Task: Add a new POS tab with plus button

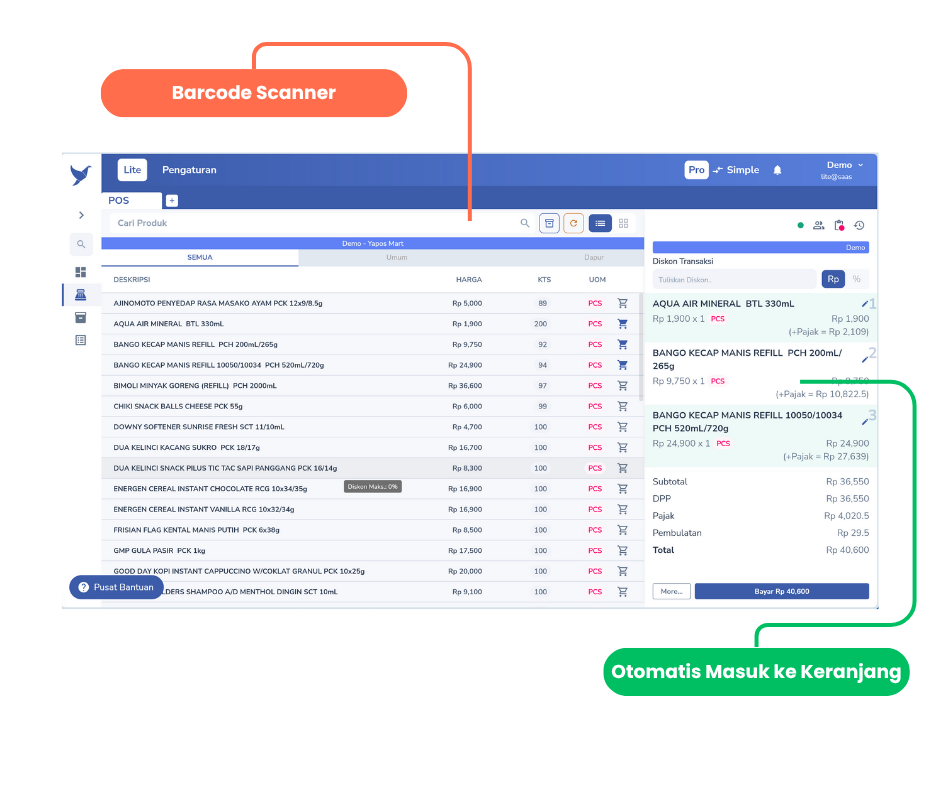Action: [172, 201]
